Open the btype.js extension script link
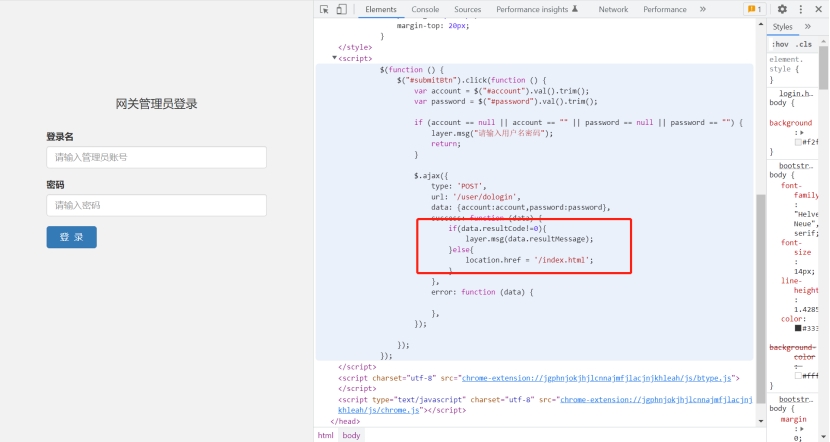 click(x=596, y=378)
